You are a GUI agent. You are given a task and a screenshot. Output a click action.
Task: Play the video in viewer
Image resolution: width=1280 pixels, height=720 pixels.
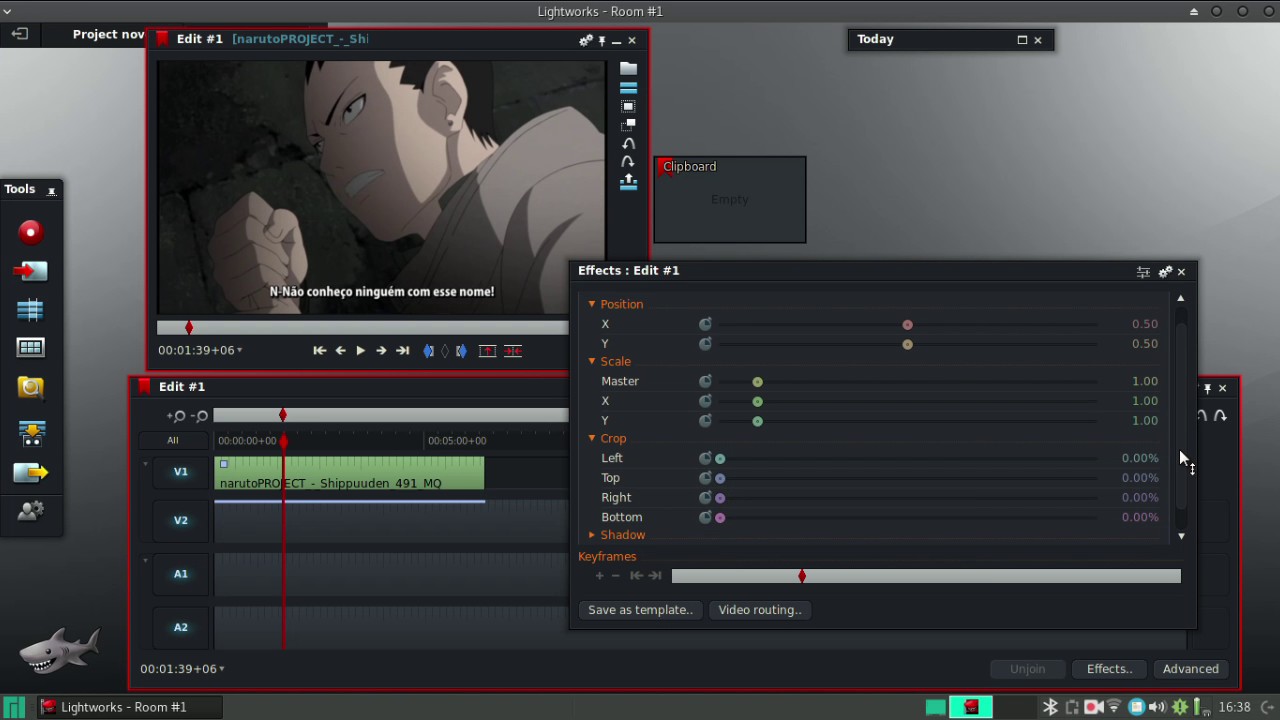(x=361, y=351)
